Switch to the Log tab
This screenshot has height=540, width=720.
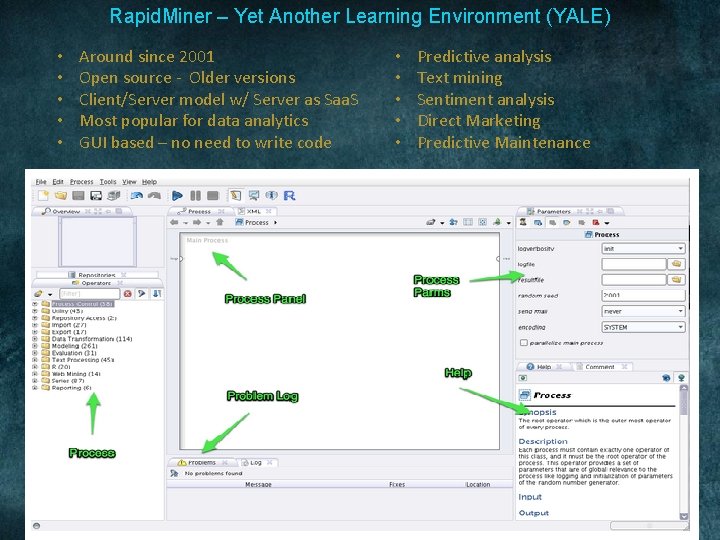pos(256,462)
